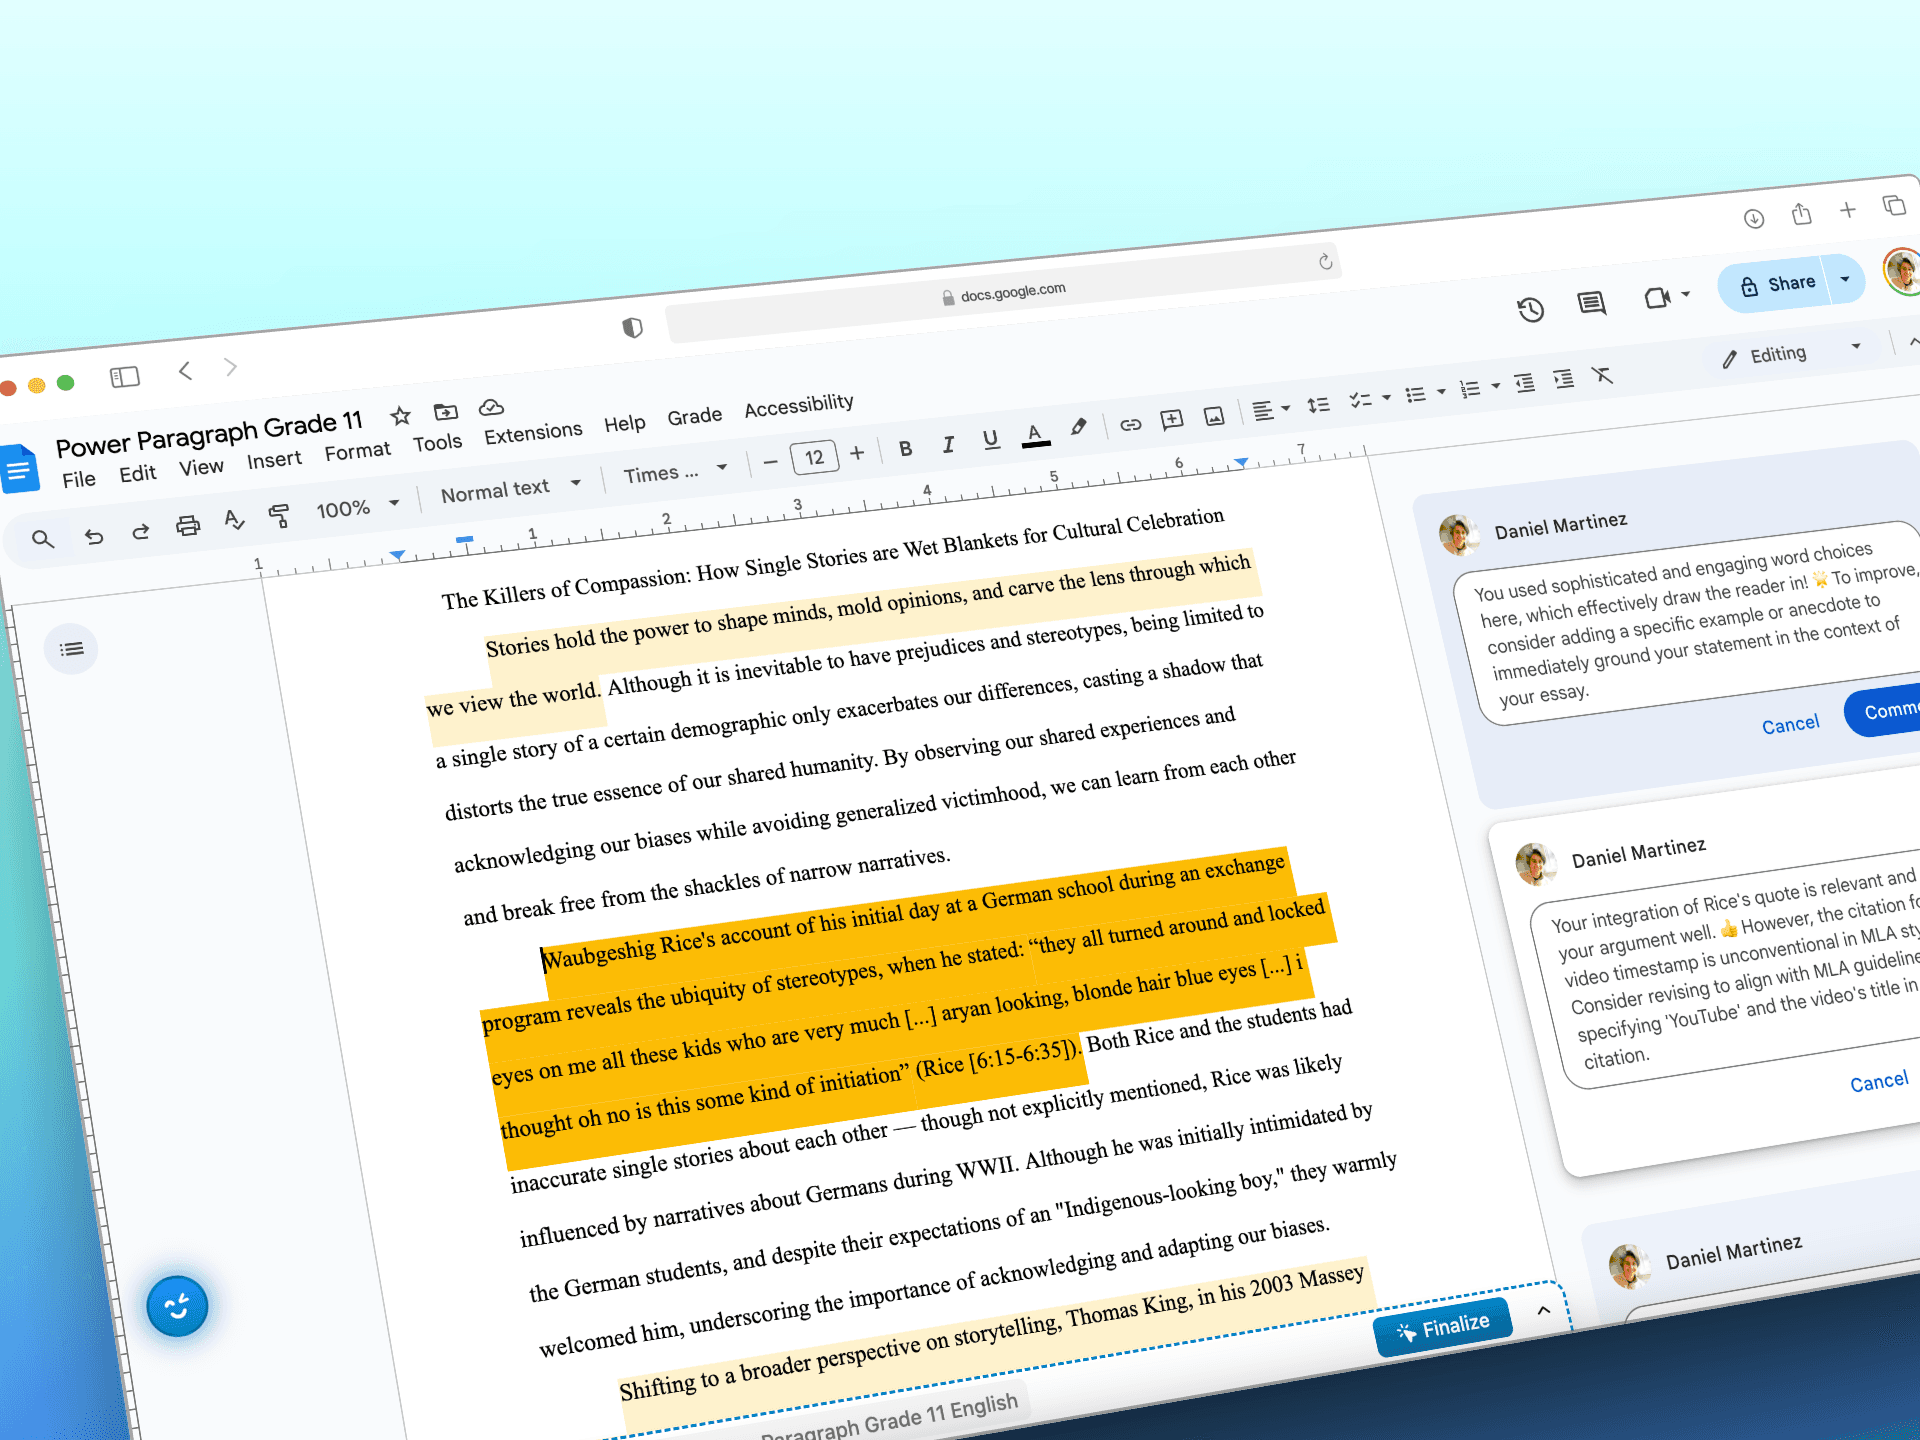The height and width of the screenshot is (1440, 1920).
Task: Open the text alignment dropdown
Action: 1271,409
